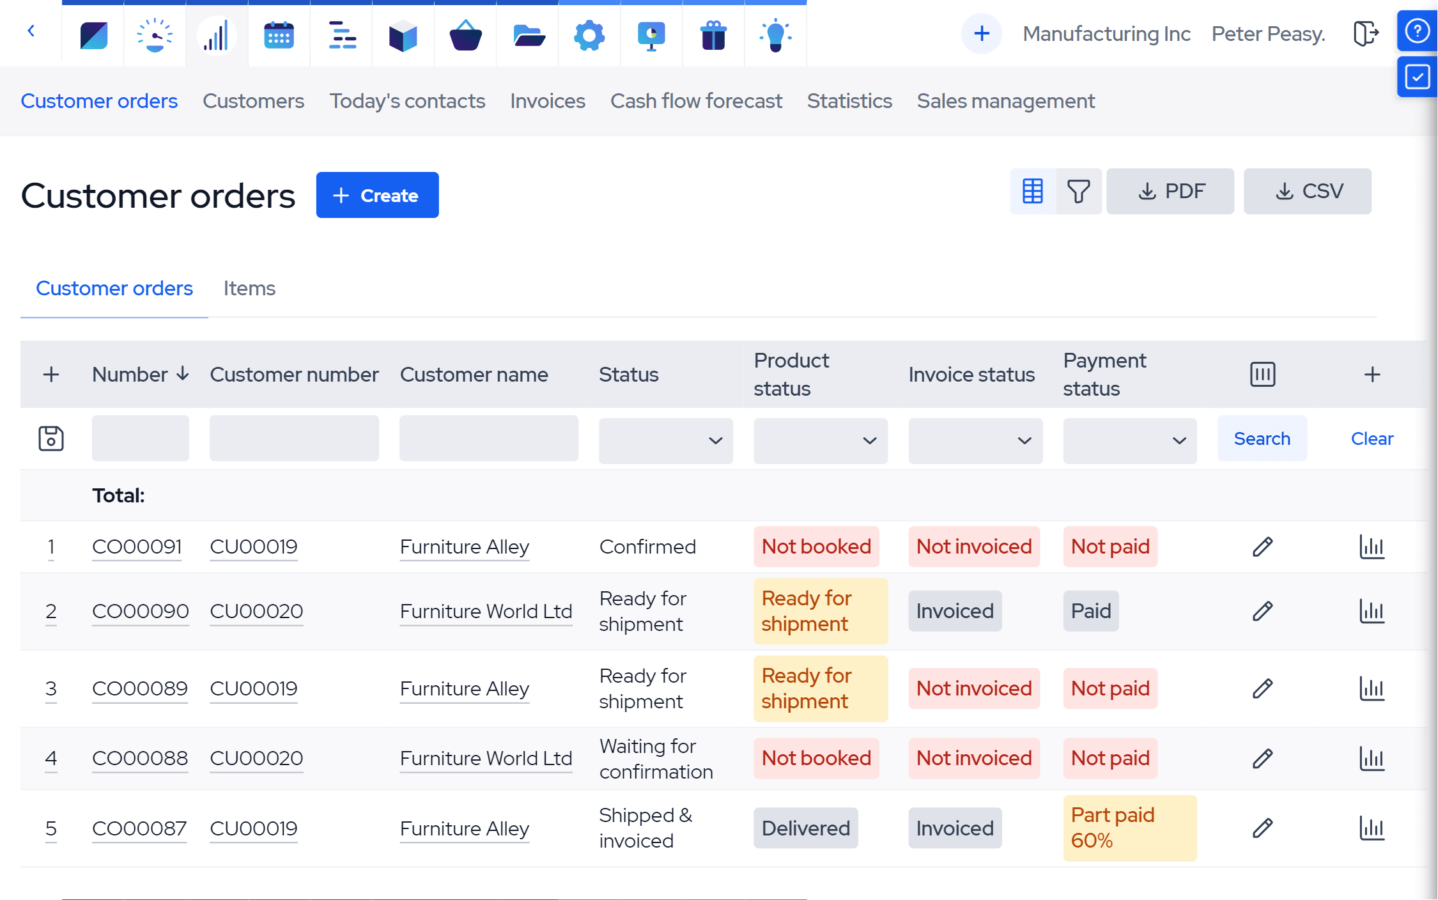The image size is (1438, 900).
Task: Expand the Product status filter dropdown
Action: (820, 440)
